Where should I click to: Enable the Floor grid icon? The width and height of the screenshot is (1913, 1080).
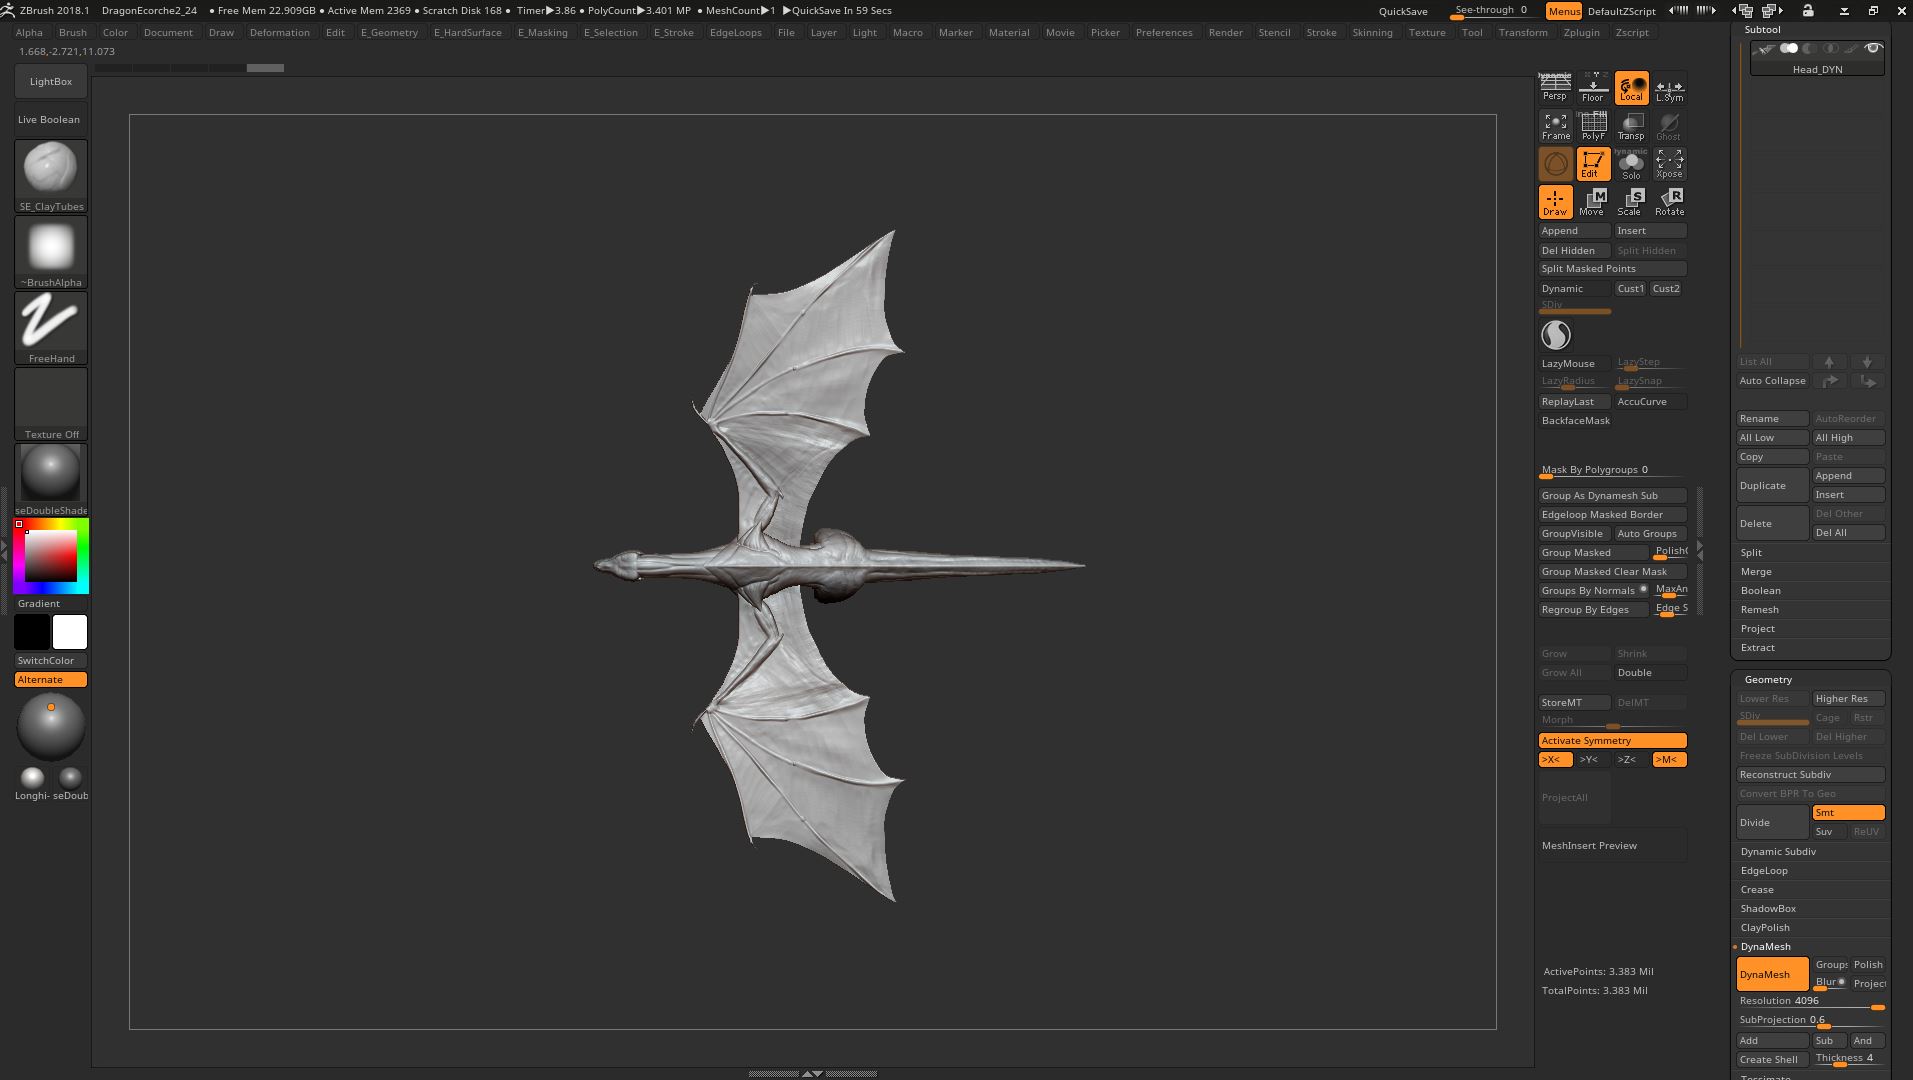1593,88
